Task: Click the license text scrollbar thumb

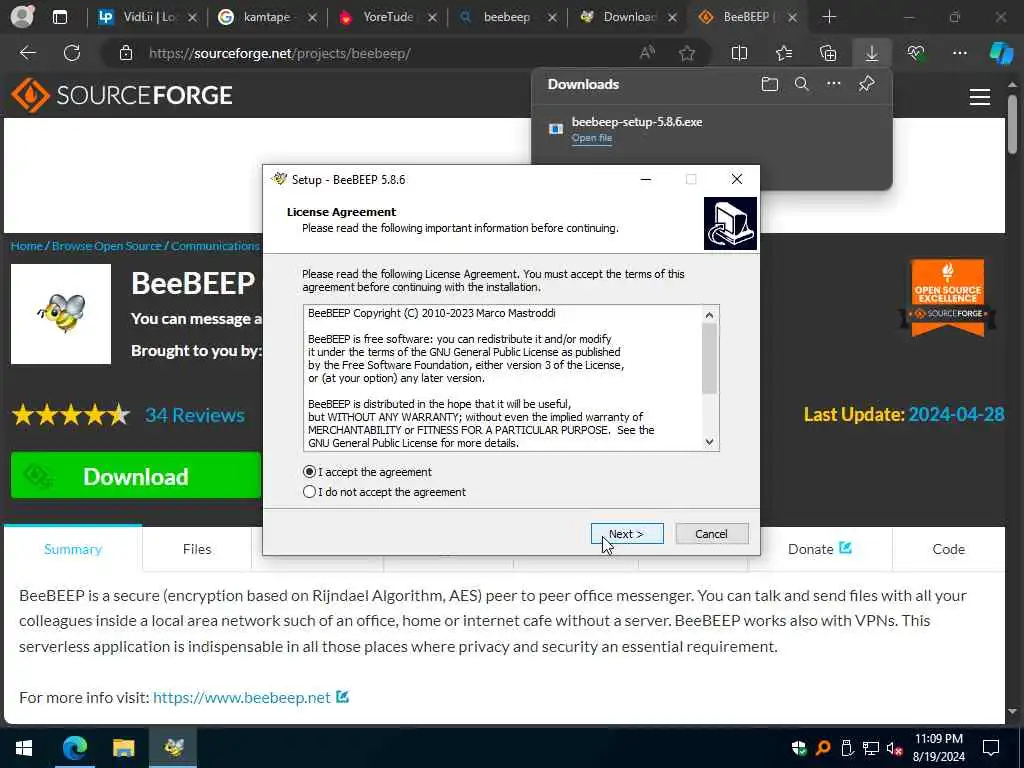Action: [x=709, y=359]
